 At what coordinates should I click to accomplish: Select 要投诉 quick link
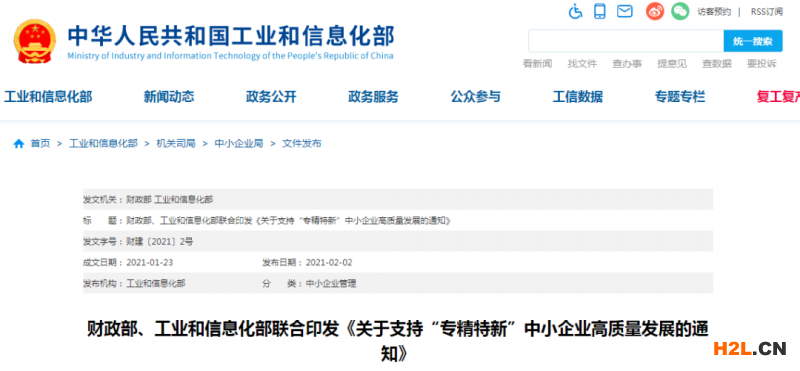pos(762,64)
